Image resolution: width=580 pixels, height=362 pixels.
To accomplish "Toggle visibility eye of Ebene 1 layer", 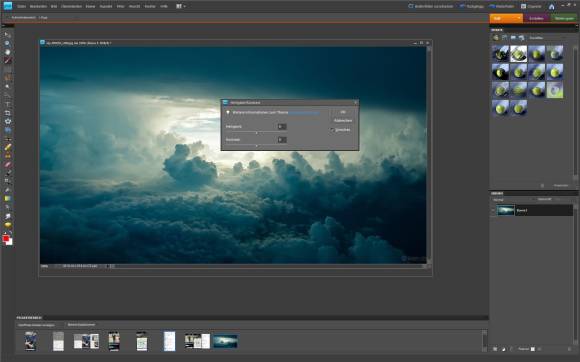I will pyautogui.click(x=493, y=210).
